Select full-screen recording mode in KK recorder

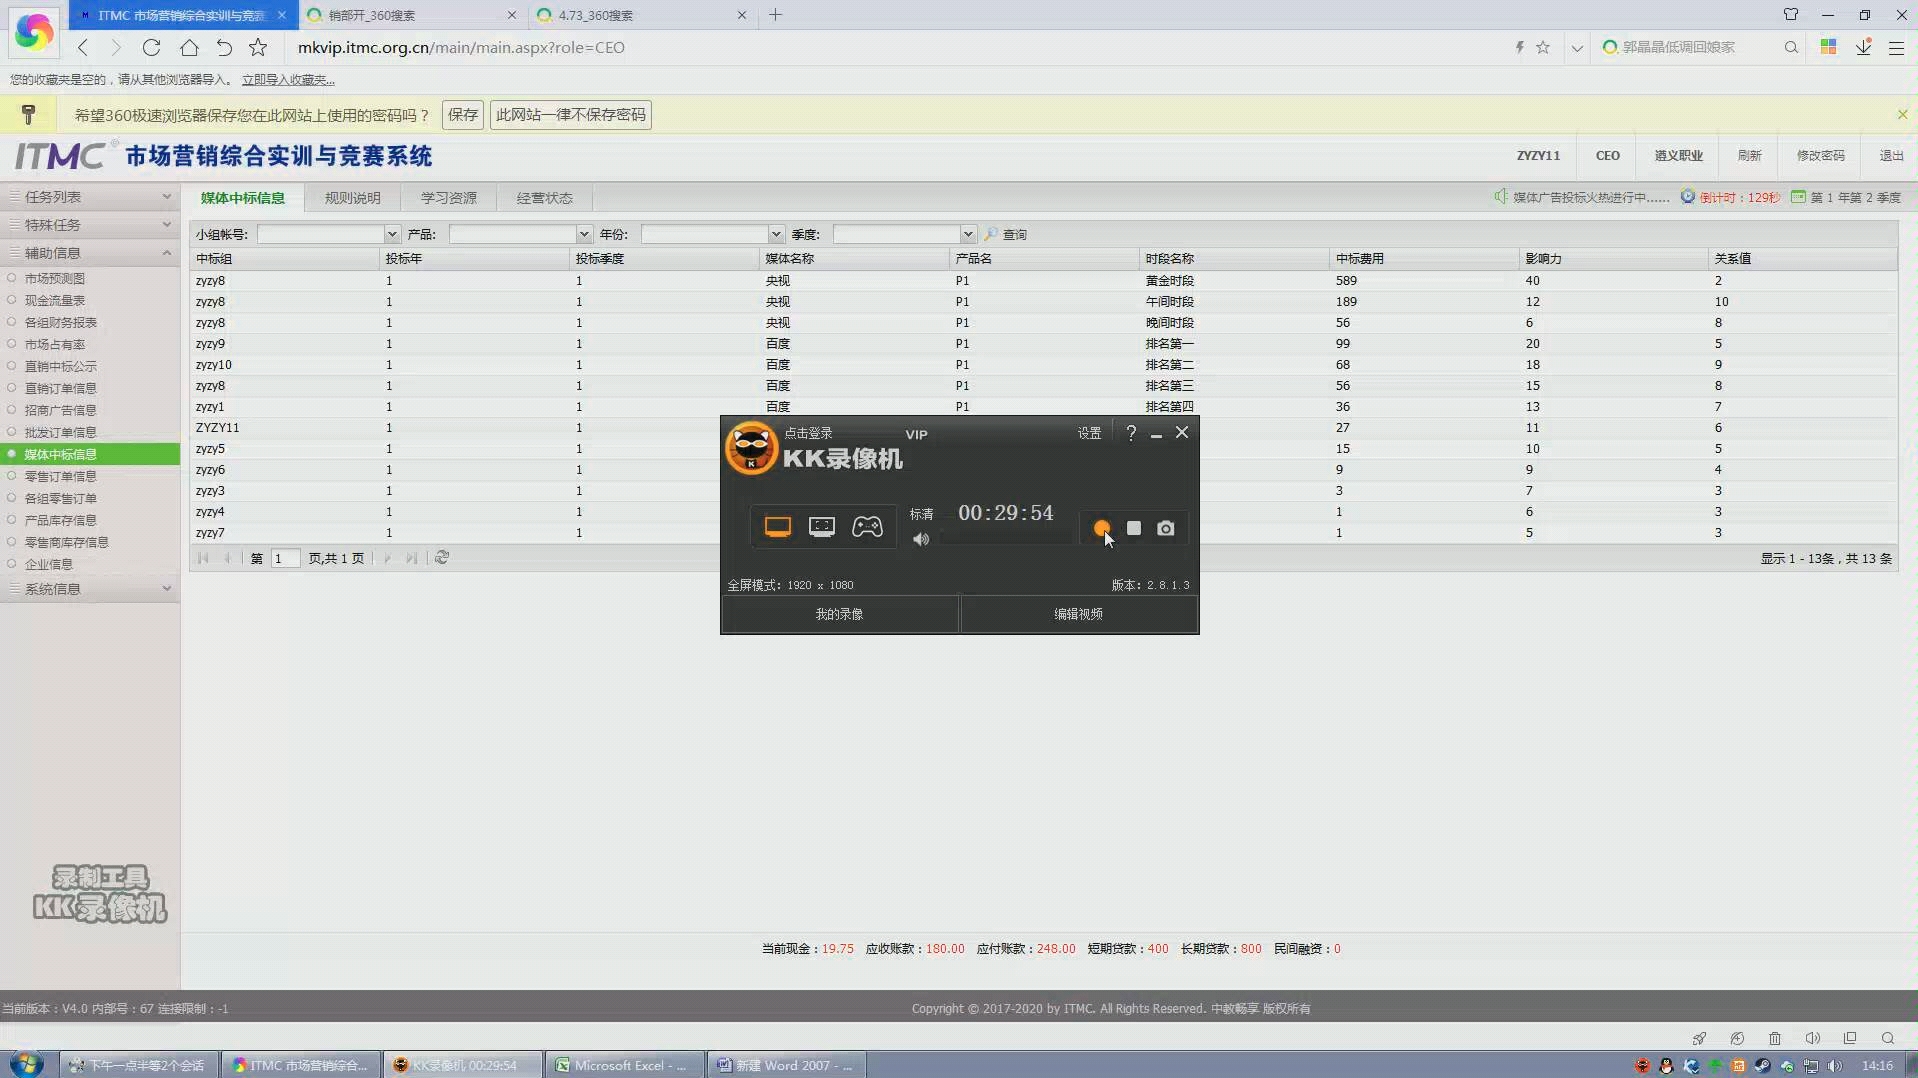[777, 527]
